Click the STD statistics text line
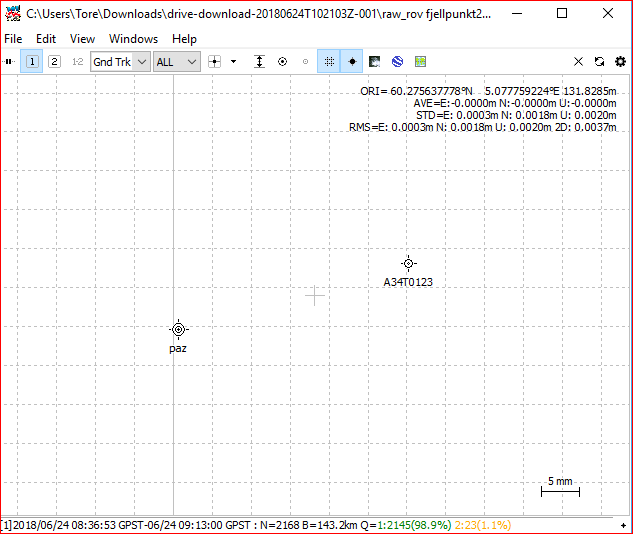 (516, 115)
